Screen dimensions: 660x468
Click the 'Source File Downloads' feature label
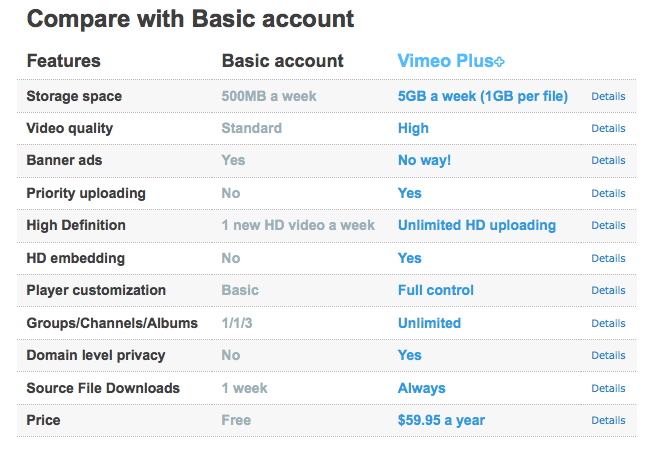coord(103,388)
